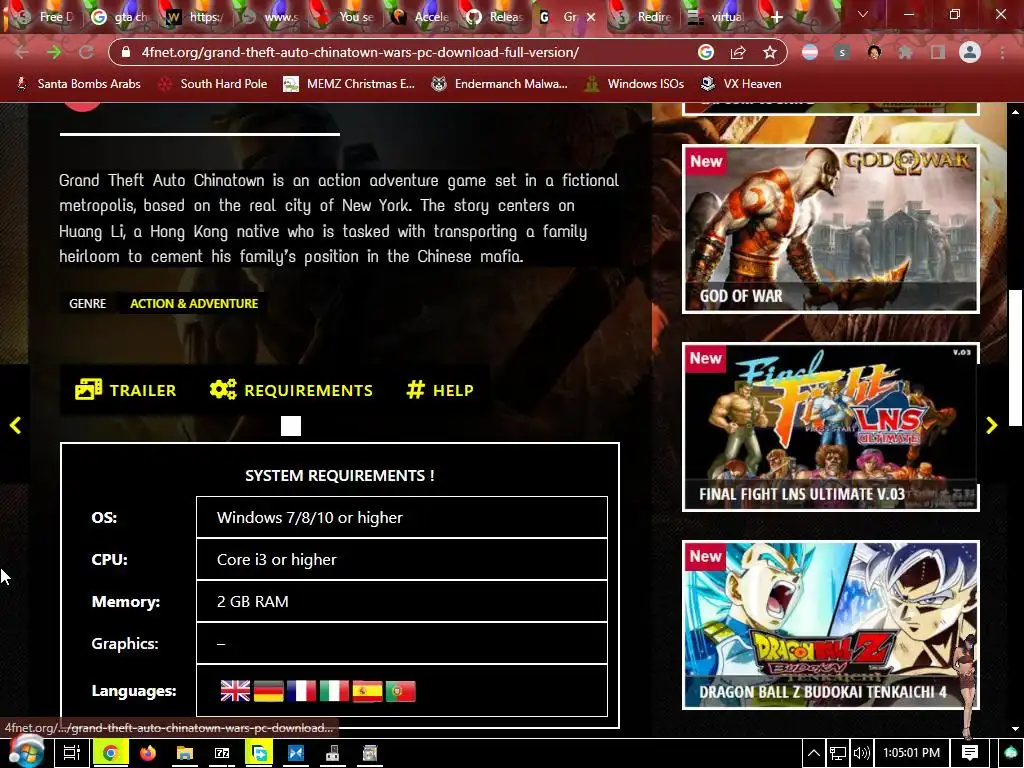Screen dimensions: 1024x768
Task: Open the grey 'S' extension icon
Action: point(842,52)
